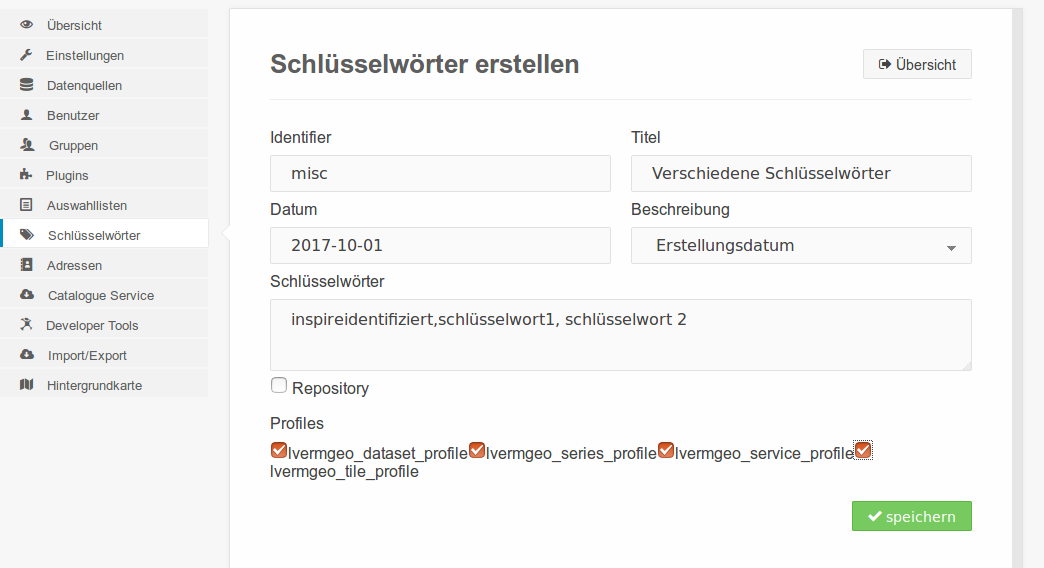Click the wrench icon for Einstellungen

point(26,55)
